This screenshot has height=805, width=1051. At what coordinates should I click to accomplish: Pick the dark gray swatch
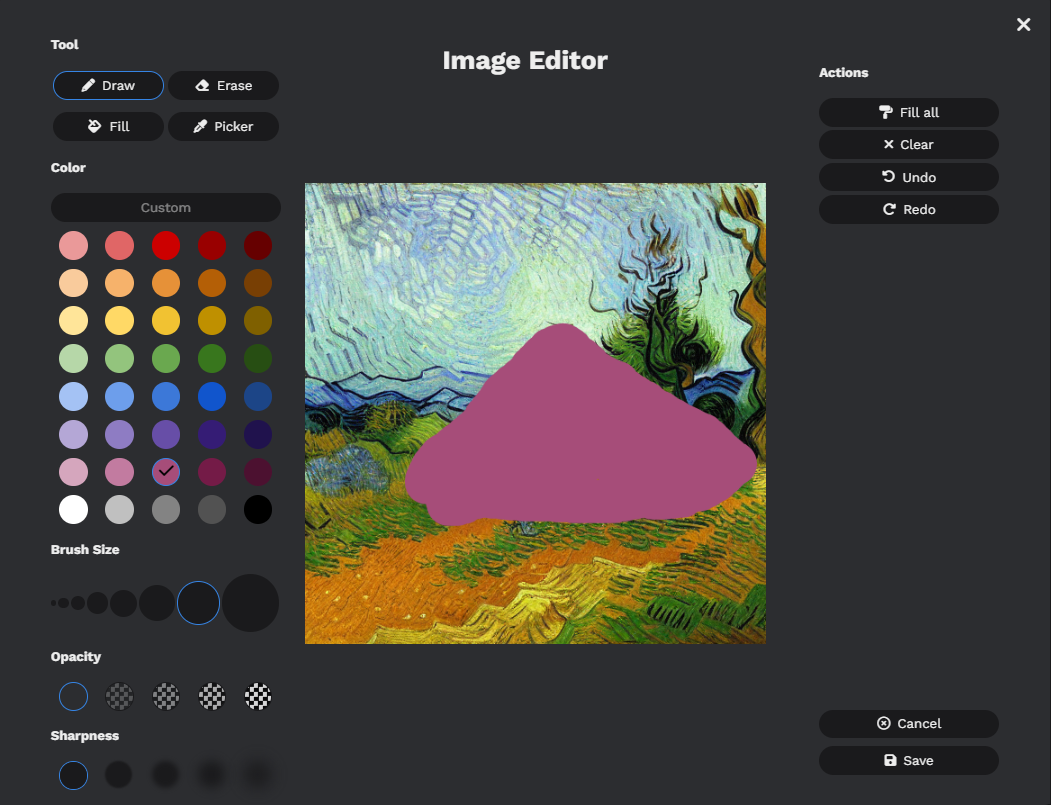tap(212, 509)
